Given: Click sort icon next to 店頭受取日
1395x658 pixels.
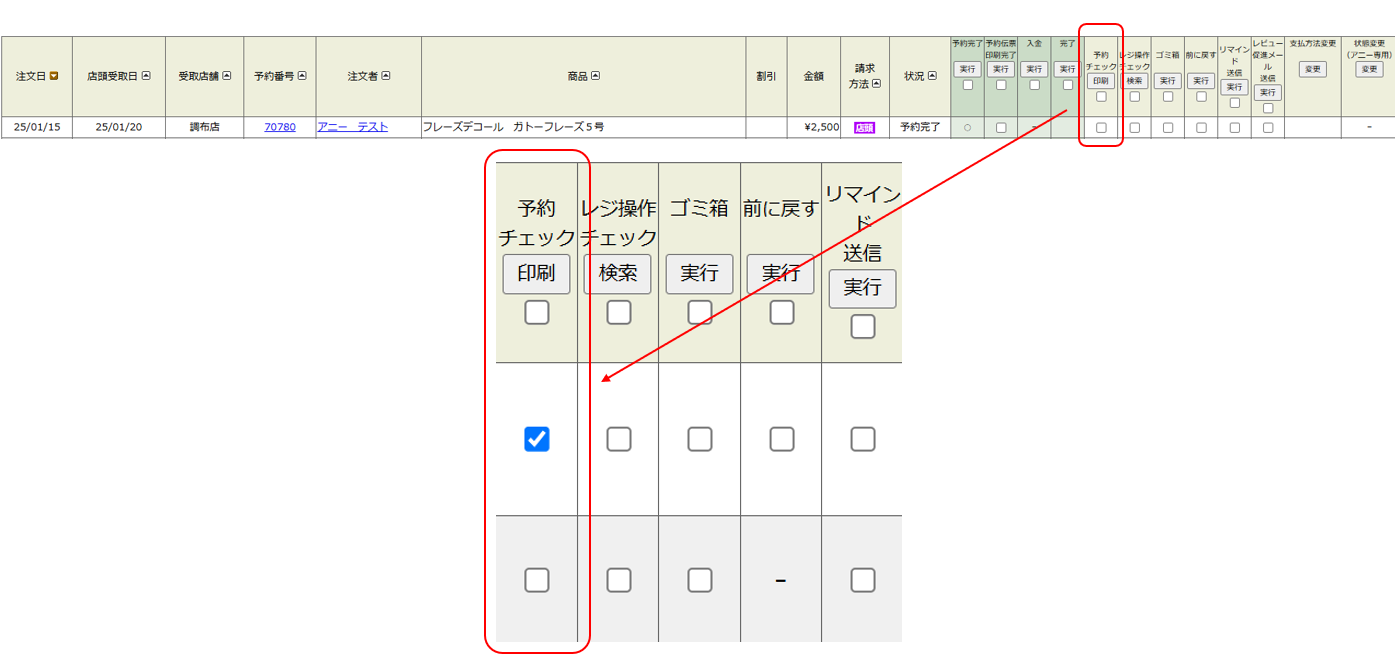Looking at the screenshot, I should [146, 76].
